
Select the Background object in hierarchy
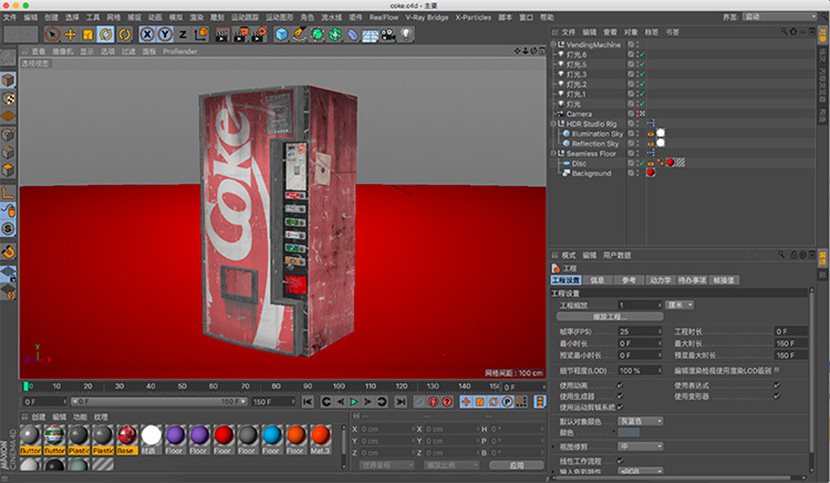[591, 173]
